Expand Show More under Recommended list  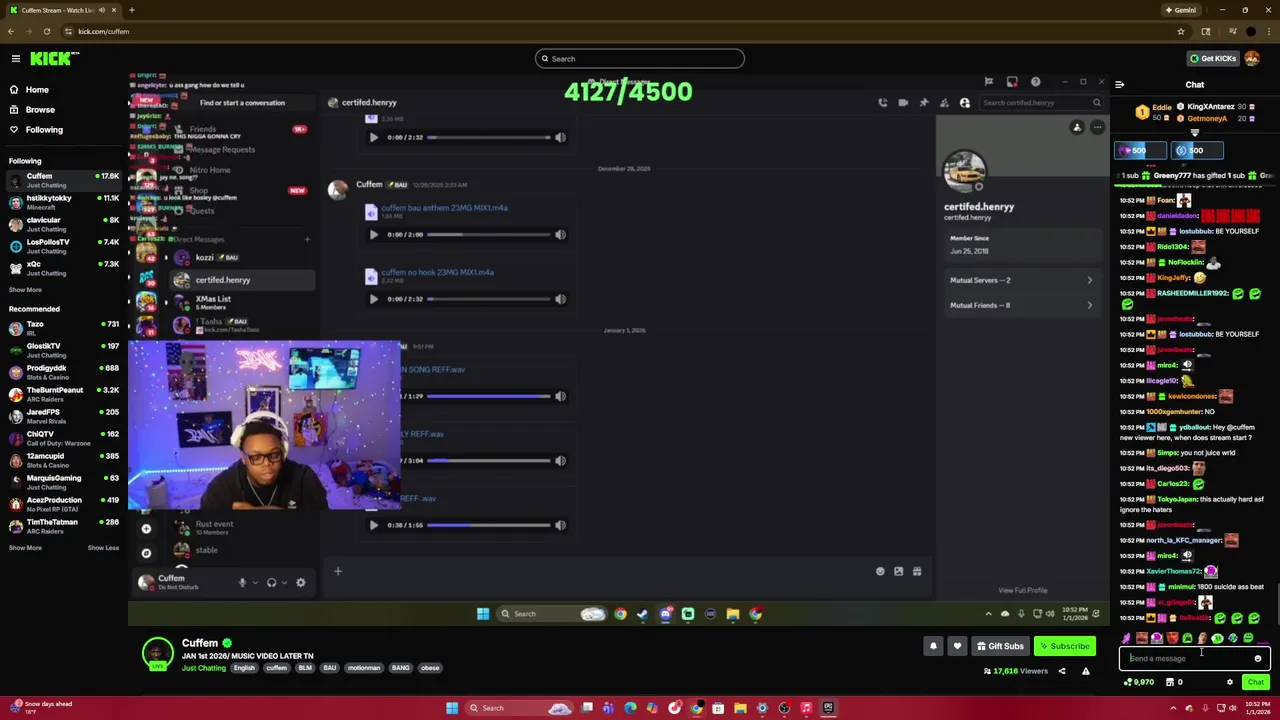[26, 548]
